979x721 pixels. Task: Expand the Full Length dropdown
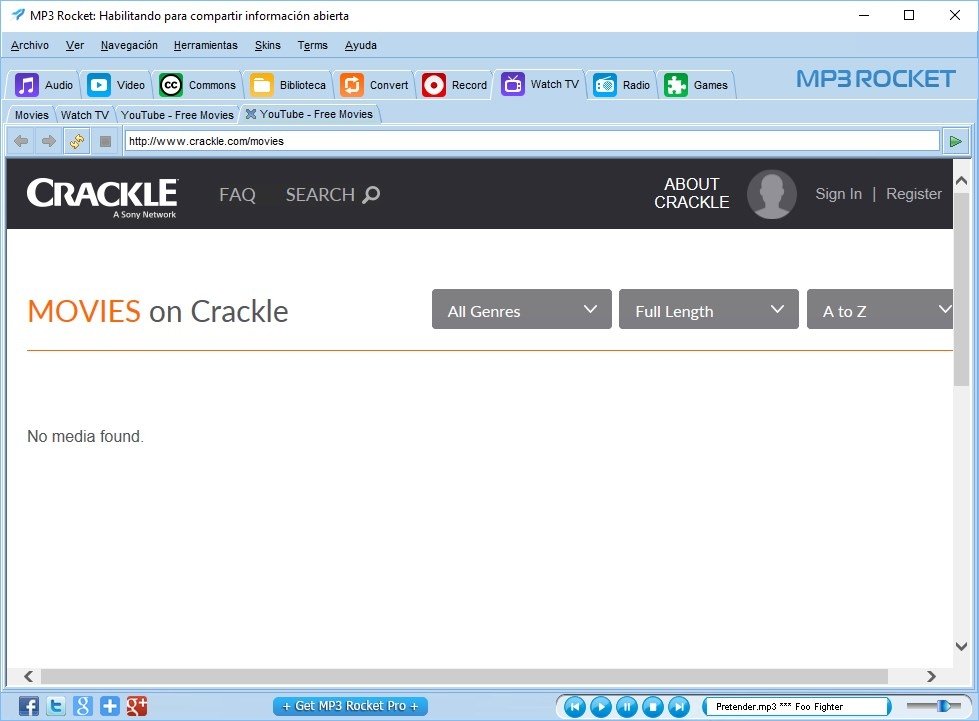(709, 309)
